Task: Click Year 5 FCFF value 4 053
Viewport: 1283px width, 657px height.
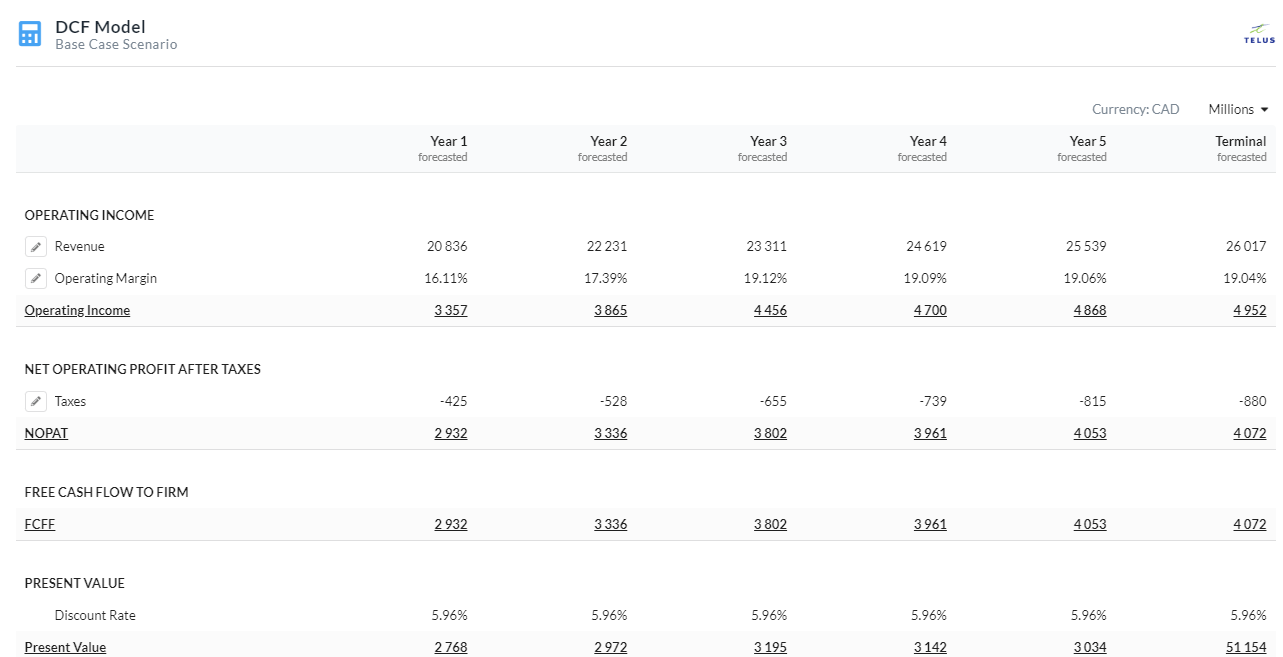Action: click(1090, 525)
